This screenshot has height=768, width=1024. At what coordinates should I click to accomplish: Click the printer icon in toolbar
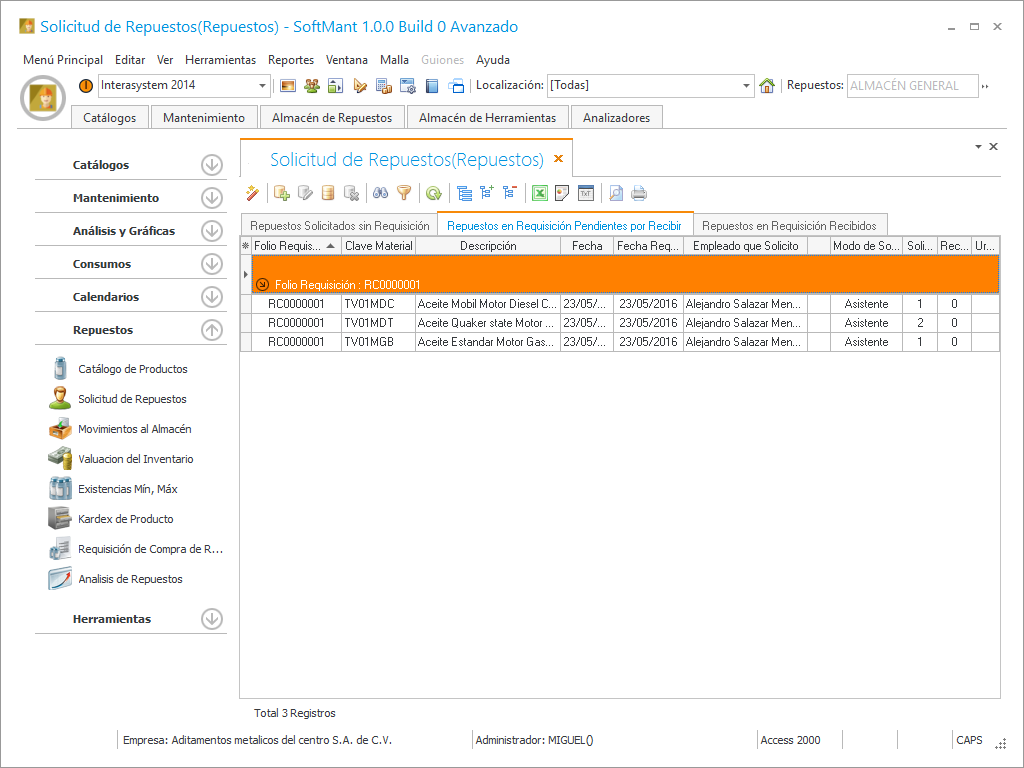tap(639, 193)
